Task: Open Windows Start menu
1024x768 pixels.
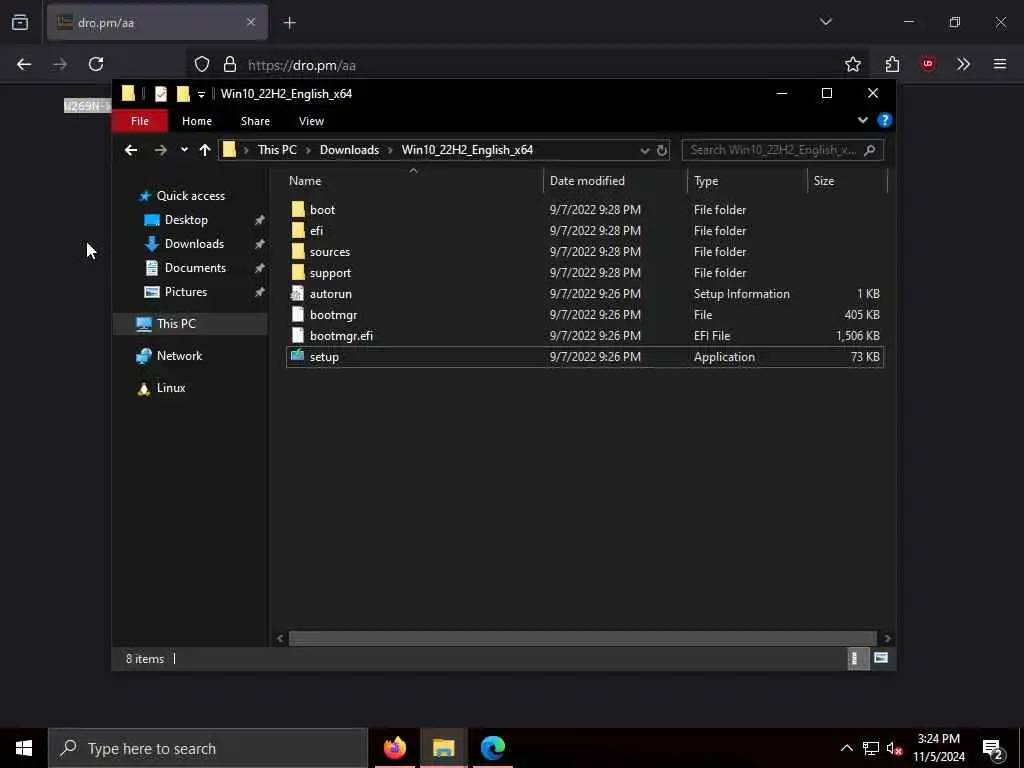Action: 24,748
